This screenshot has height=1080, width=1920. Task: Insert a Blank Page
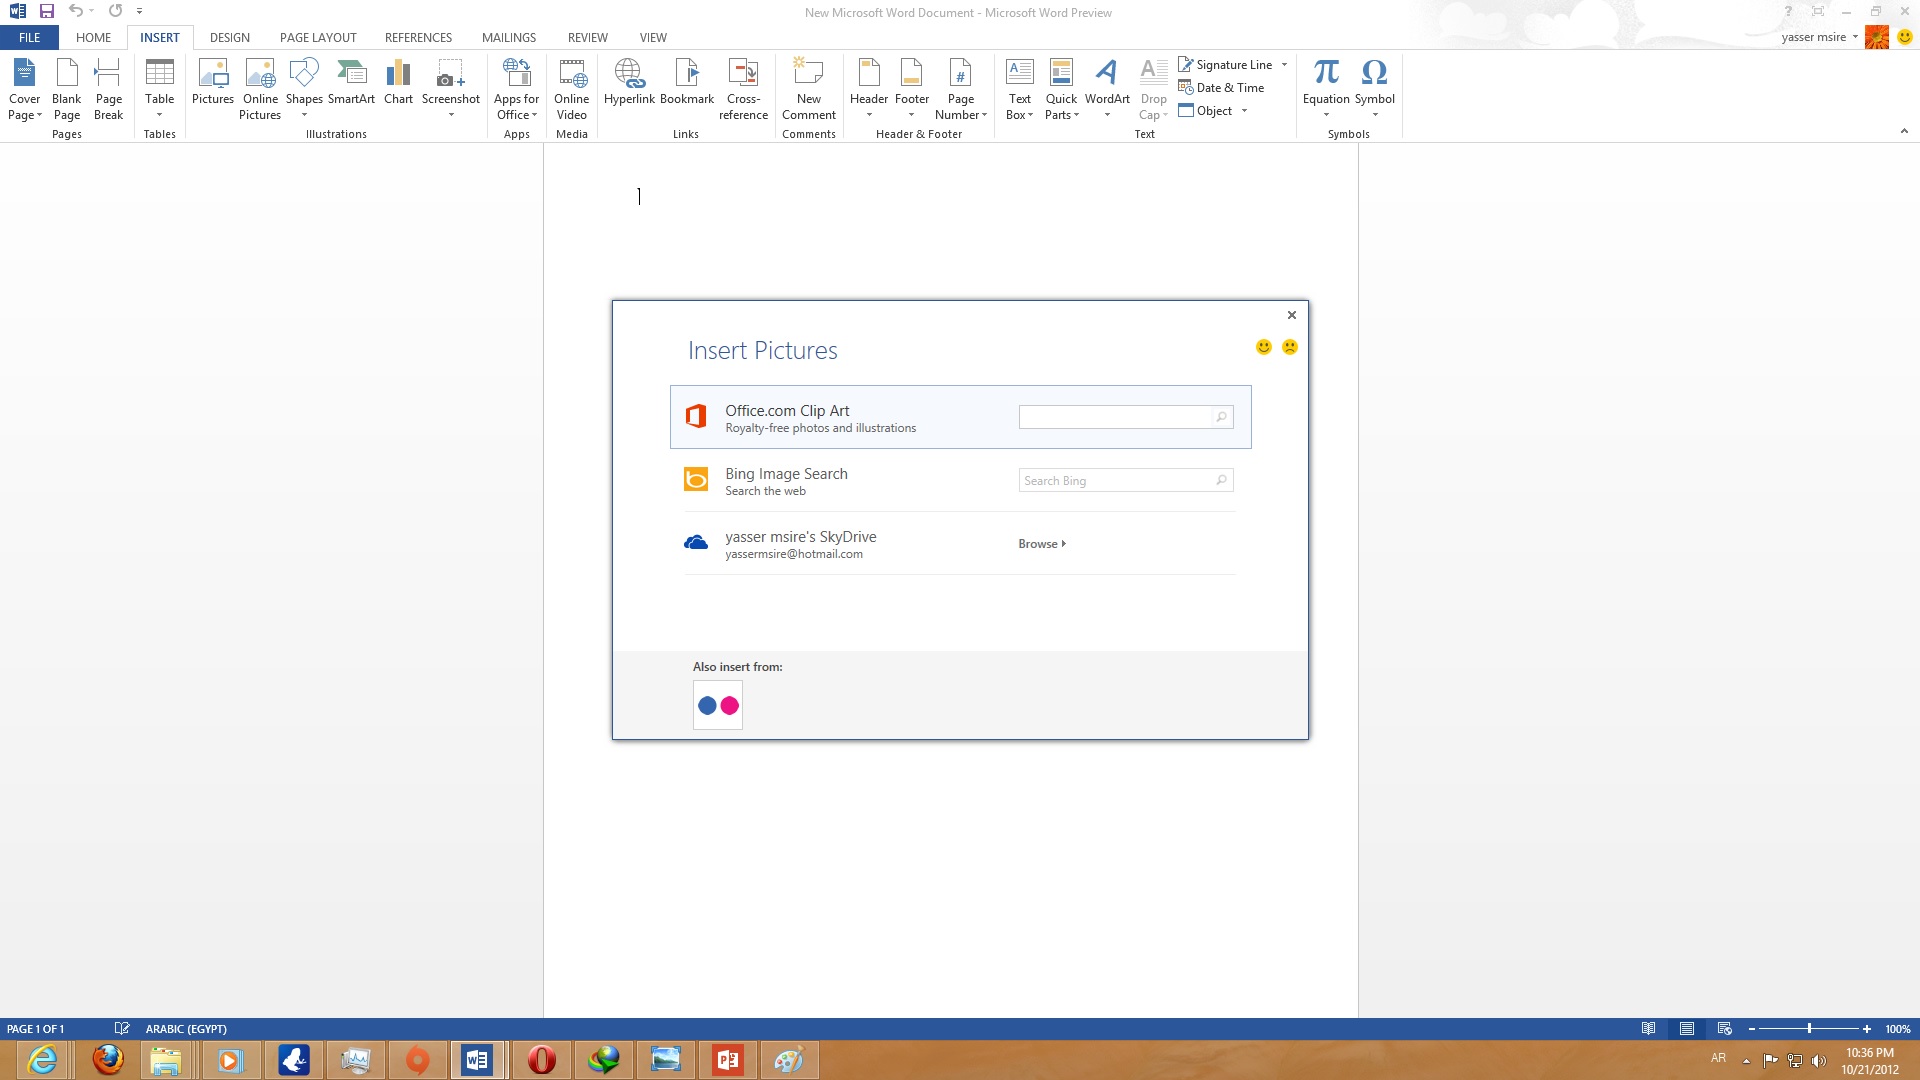click(x=67, y=89)
